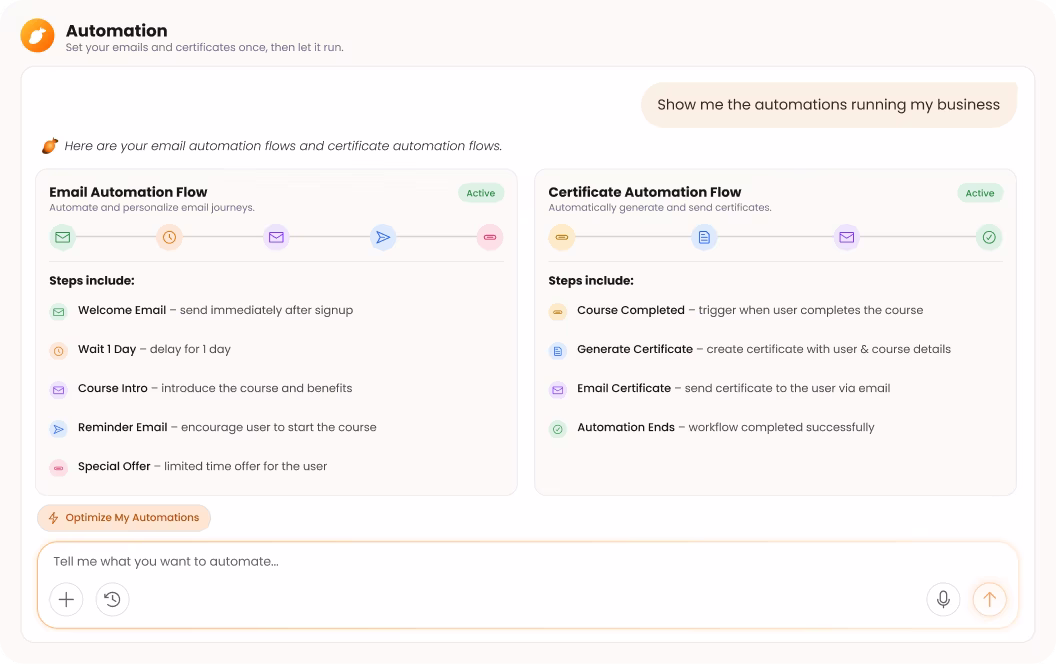Open the chat history clock icon
The image size is (1056, 664).
coord(112,599)
